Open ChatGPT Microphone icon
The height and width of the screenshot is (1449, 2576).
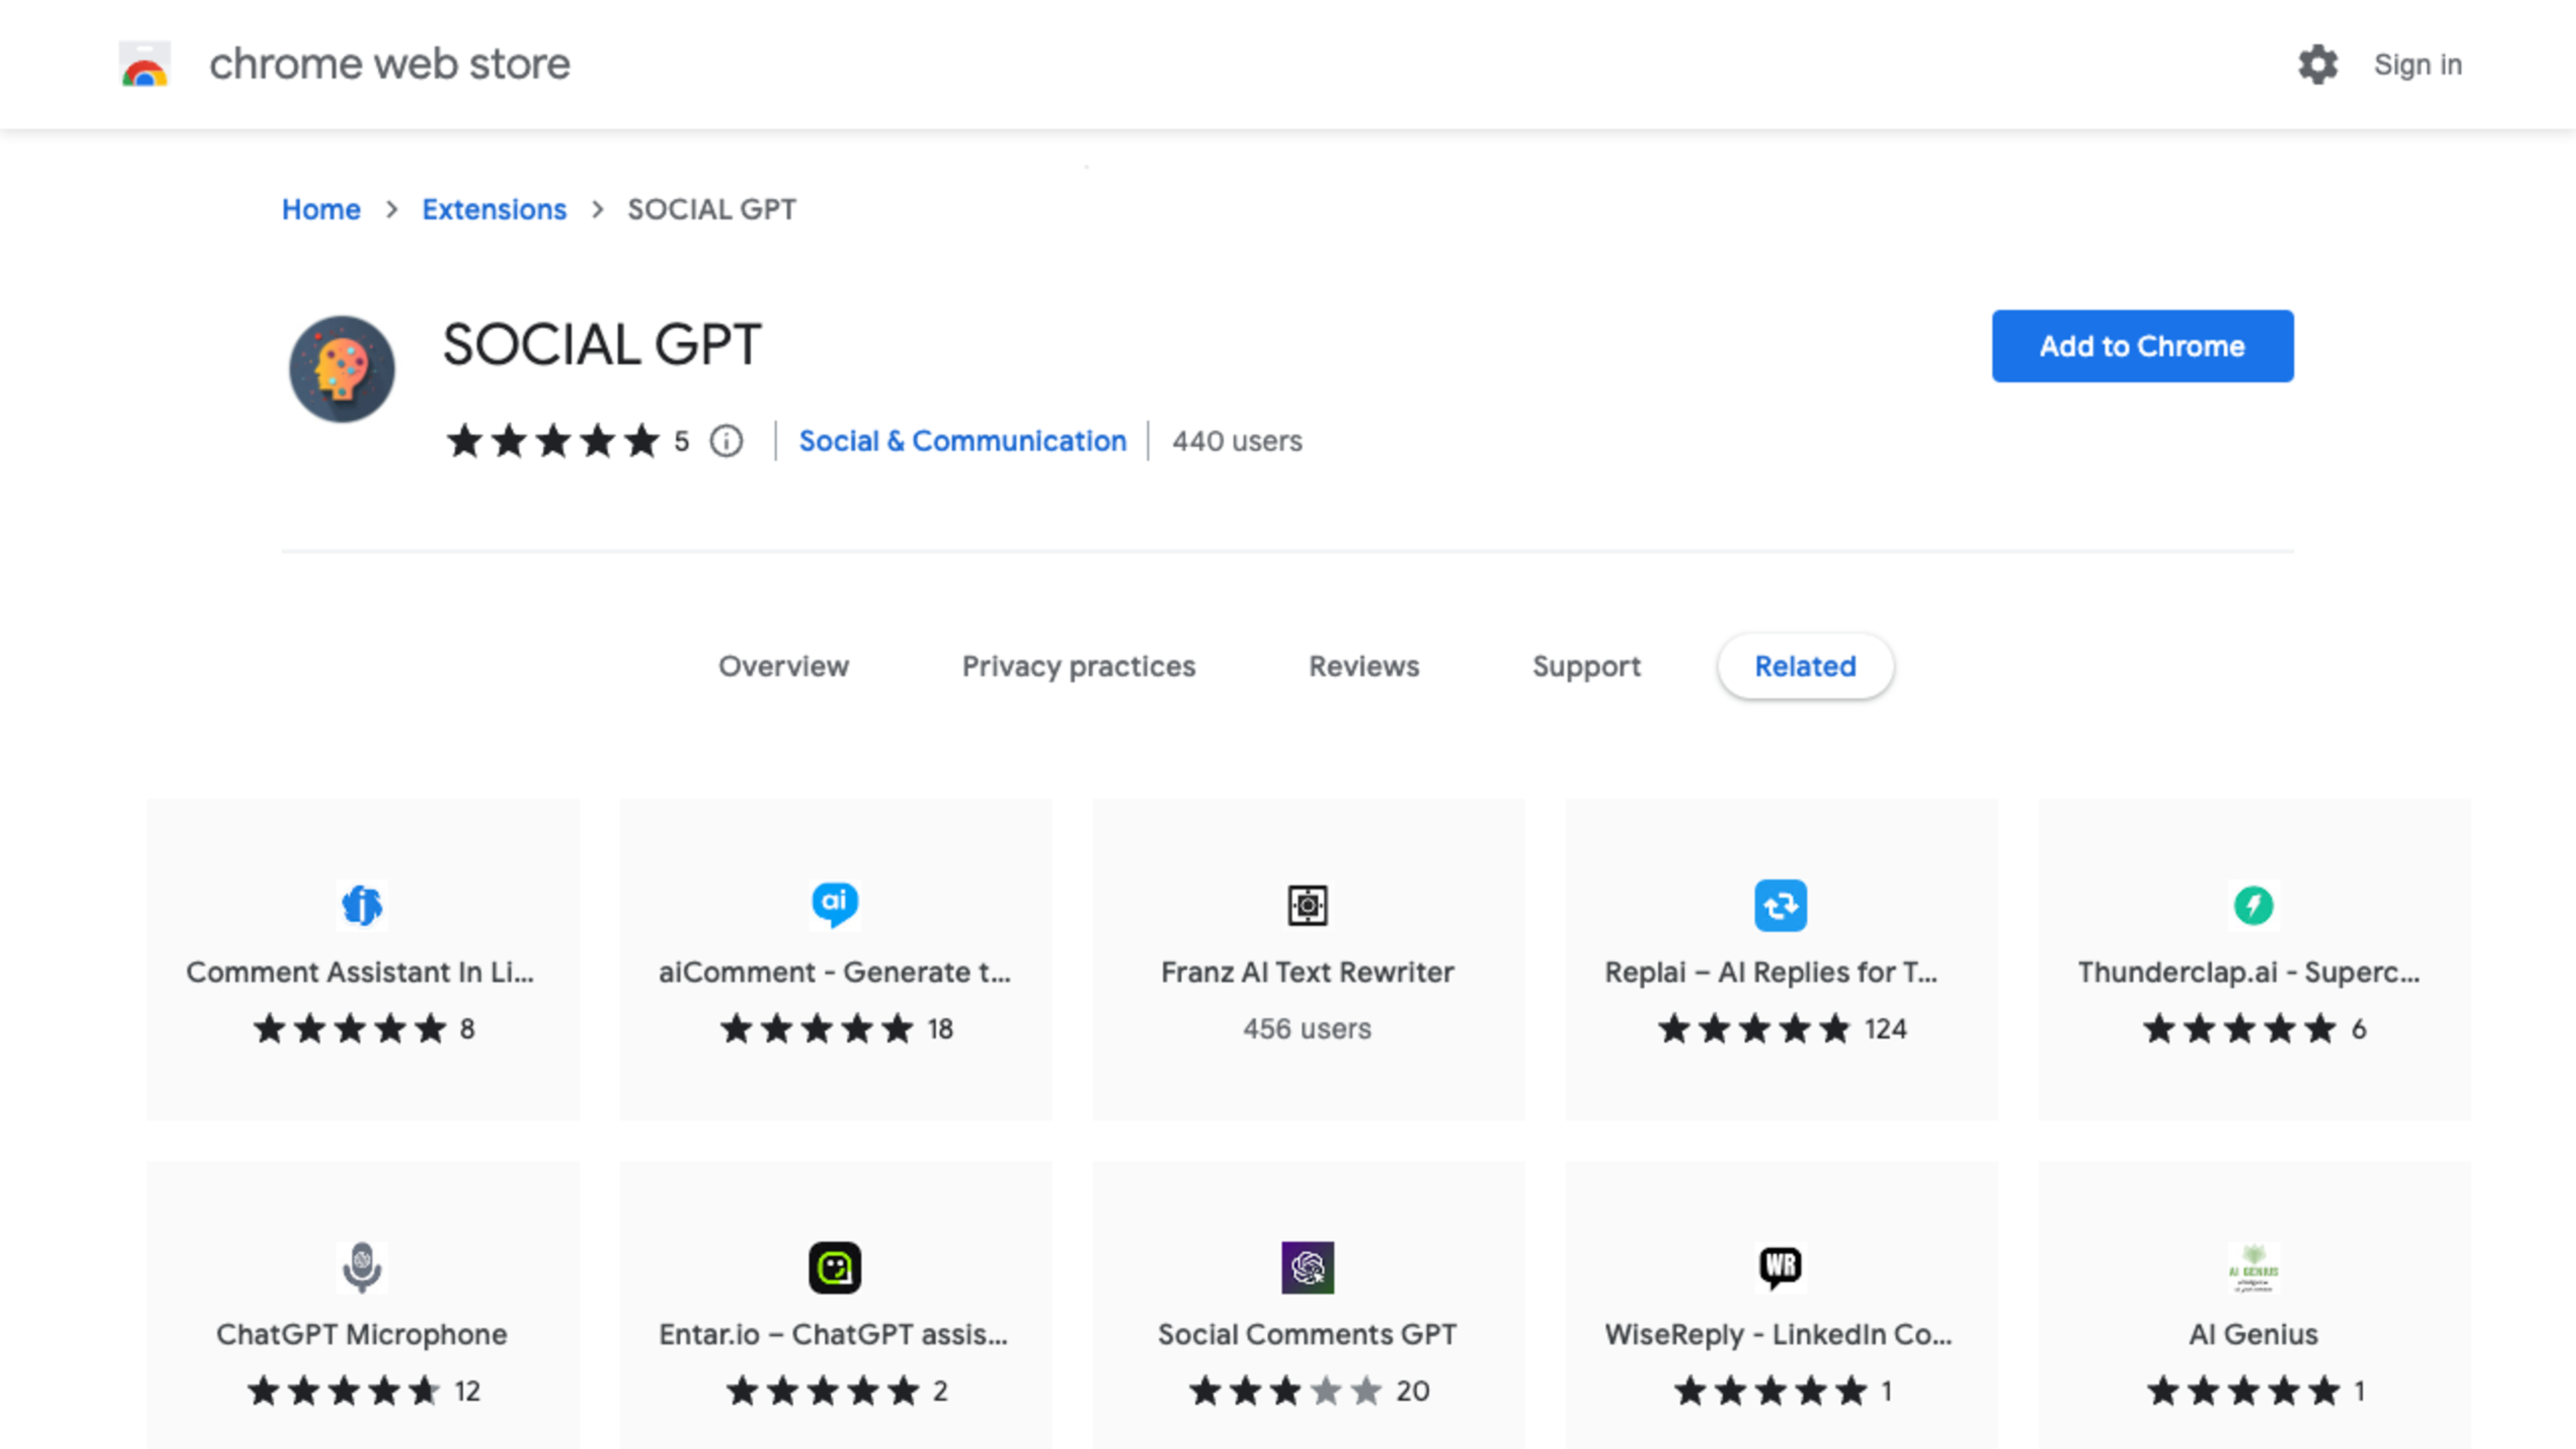362,1267
